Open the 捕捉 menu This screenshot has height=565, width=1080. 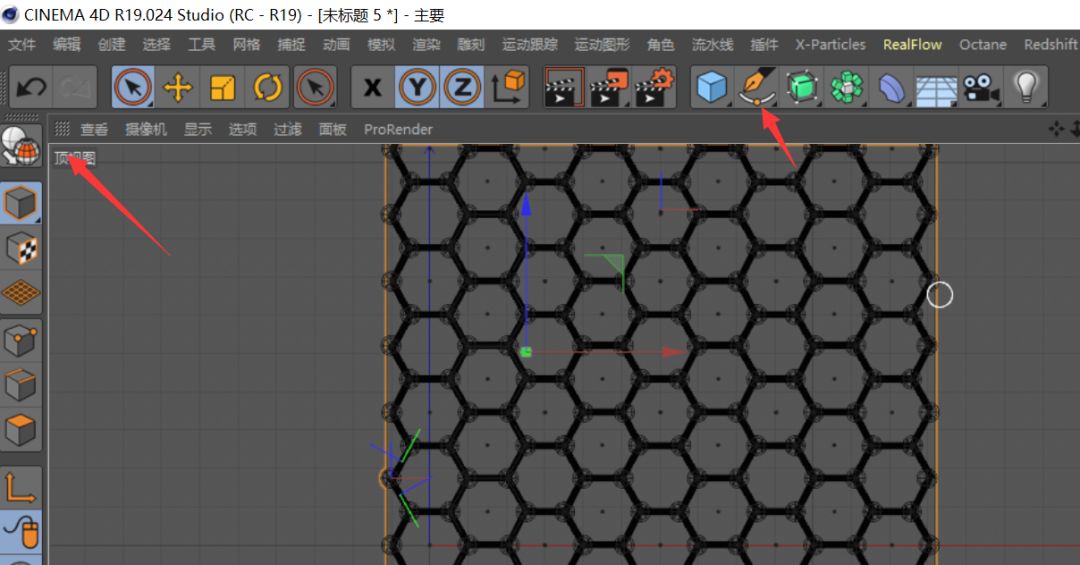[291, 45]
